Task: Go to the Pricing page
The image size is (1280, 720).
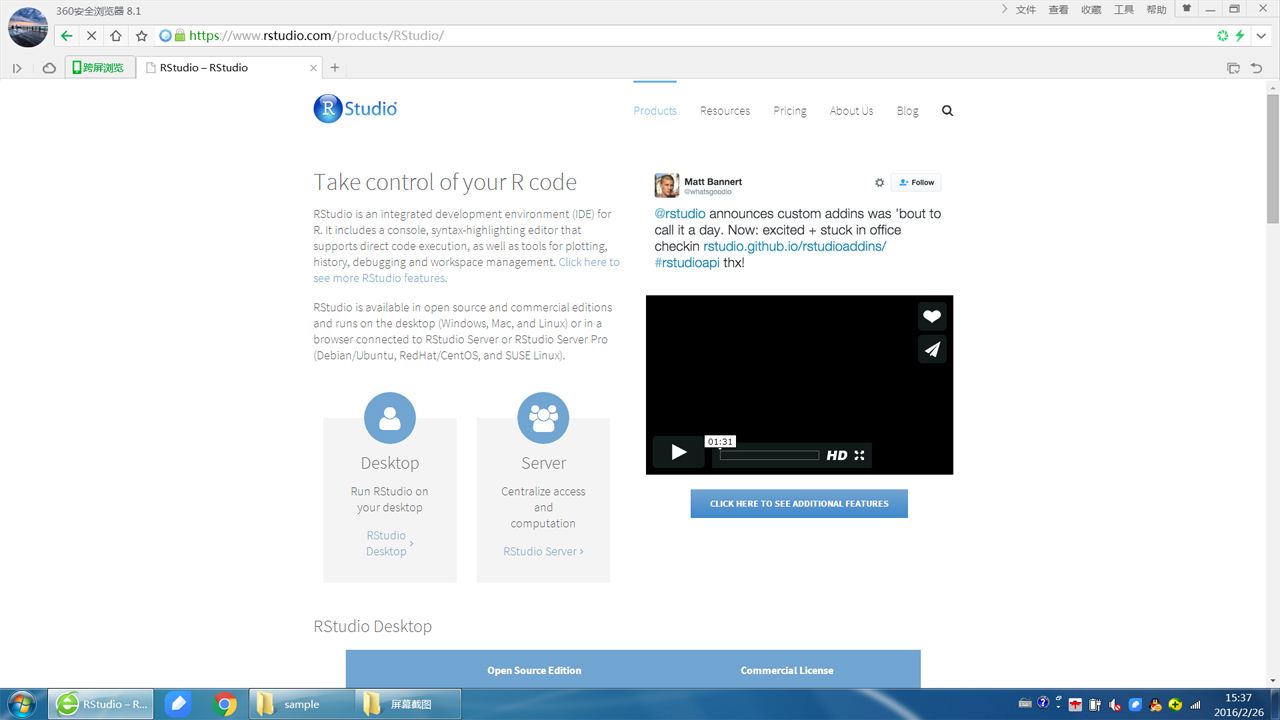Action: 790,111
